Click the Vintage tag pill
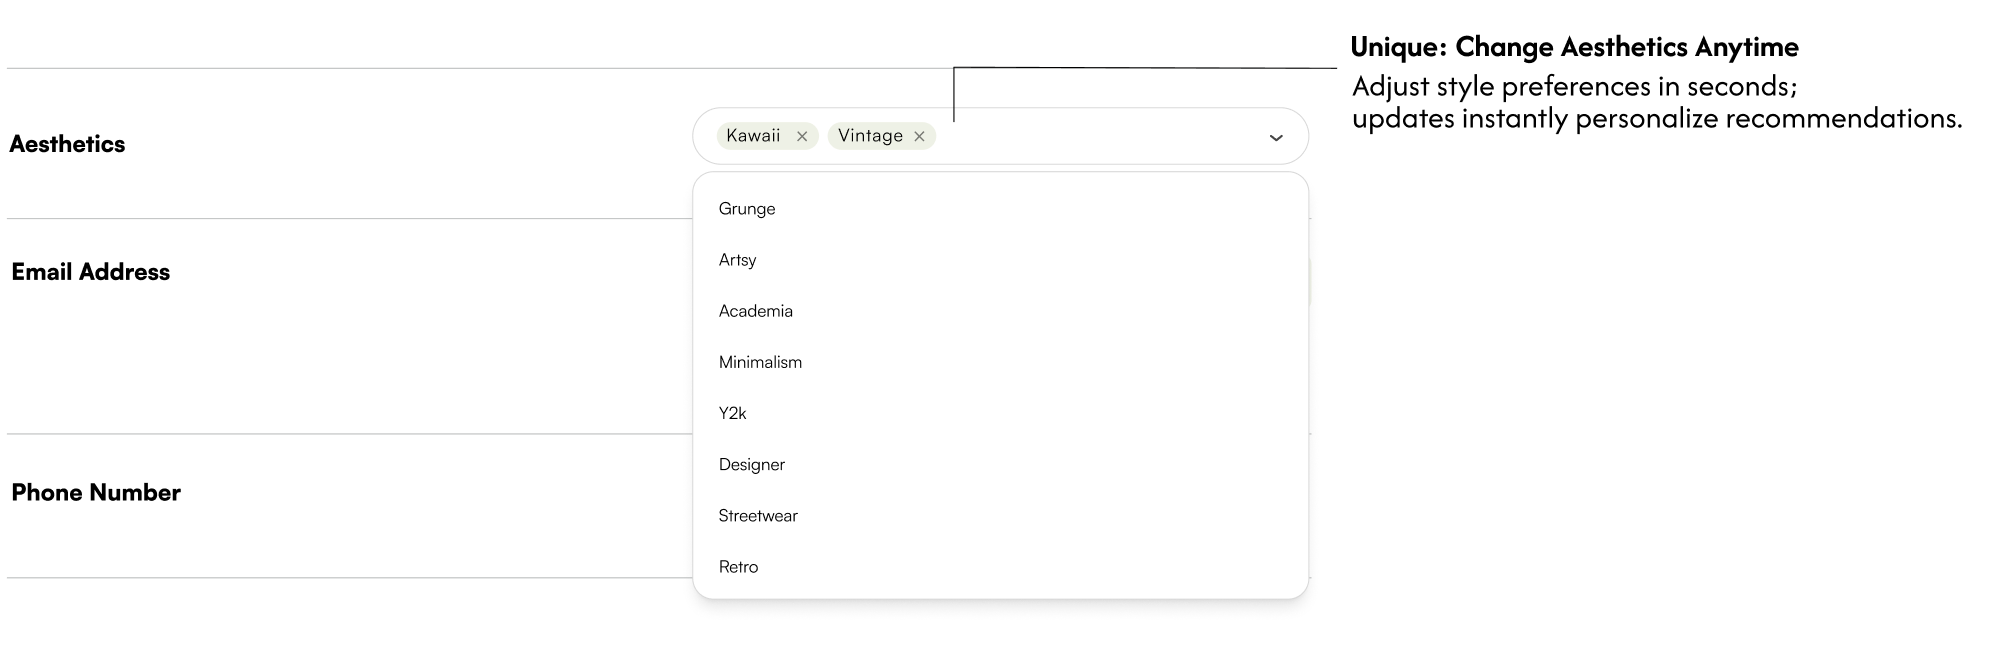The height and width of the screenshot is (654, 2006). point(872,135)
